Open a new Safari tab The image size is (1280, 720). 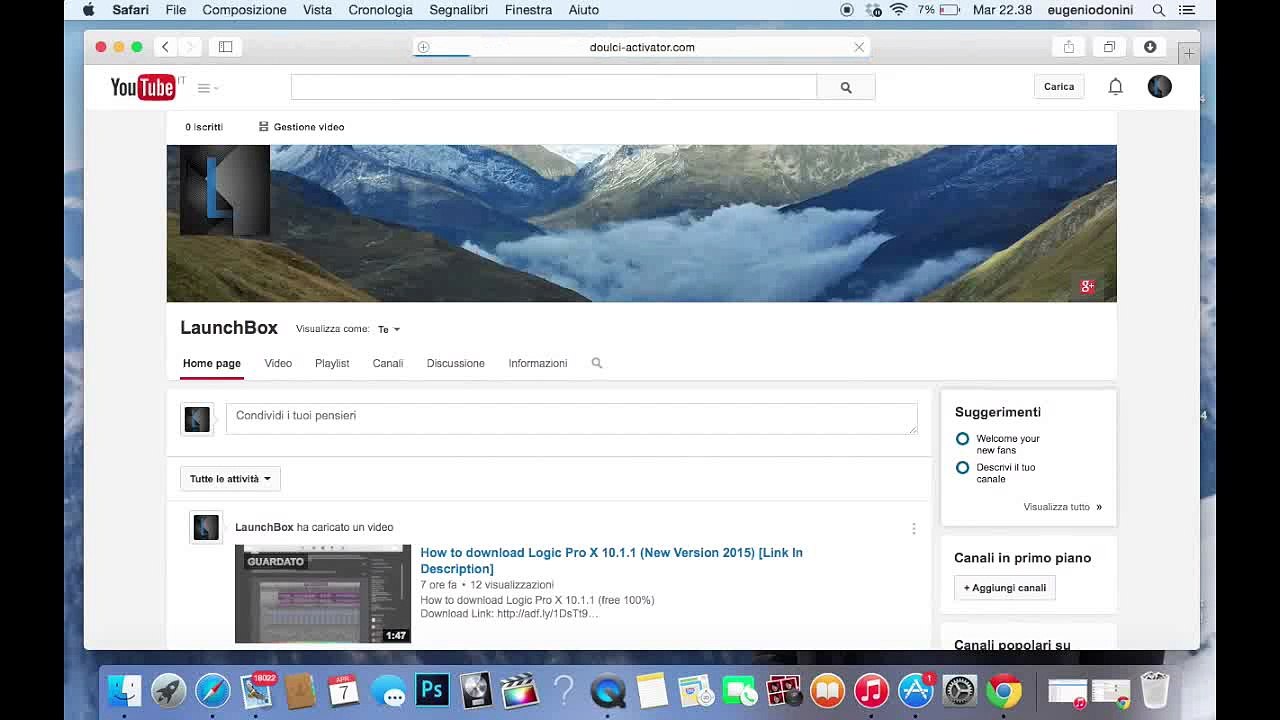[x=1189, y=53]
